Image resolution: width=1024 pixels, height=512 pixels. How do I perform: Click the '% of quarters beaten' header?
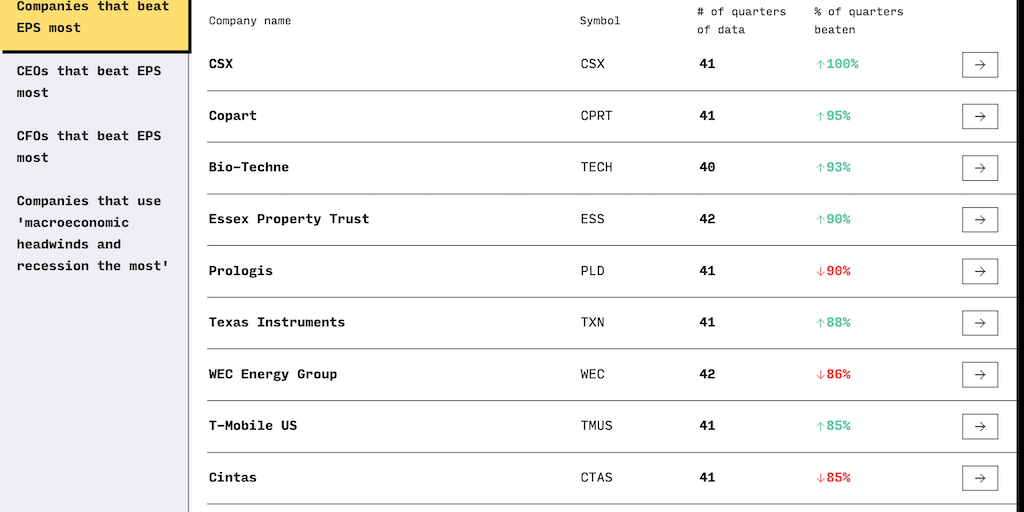coord(858,21)
